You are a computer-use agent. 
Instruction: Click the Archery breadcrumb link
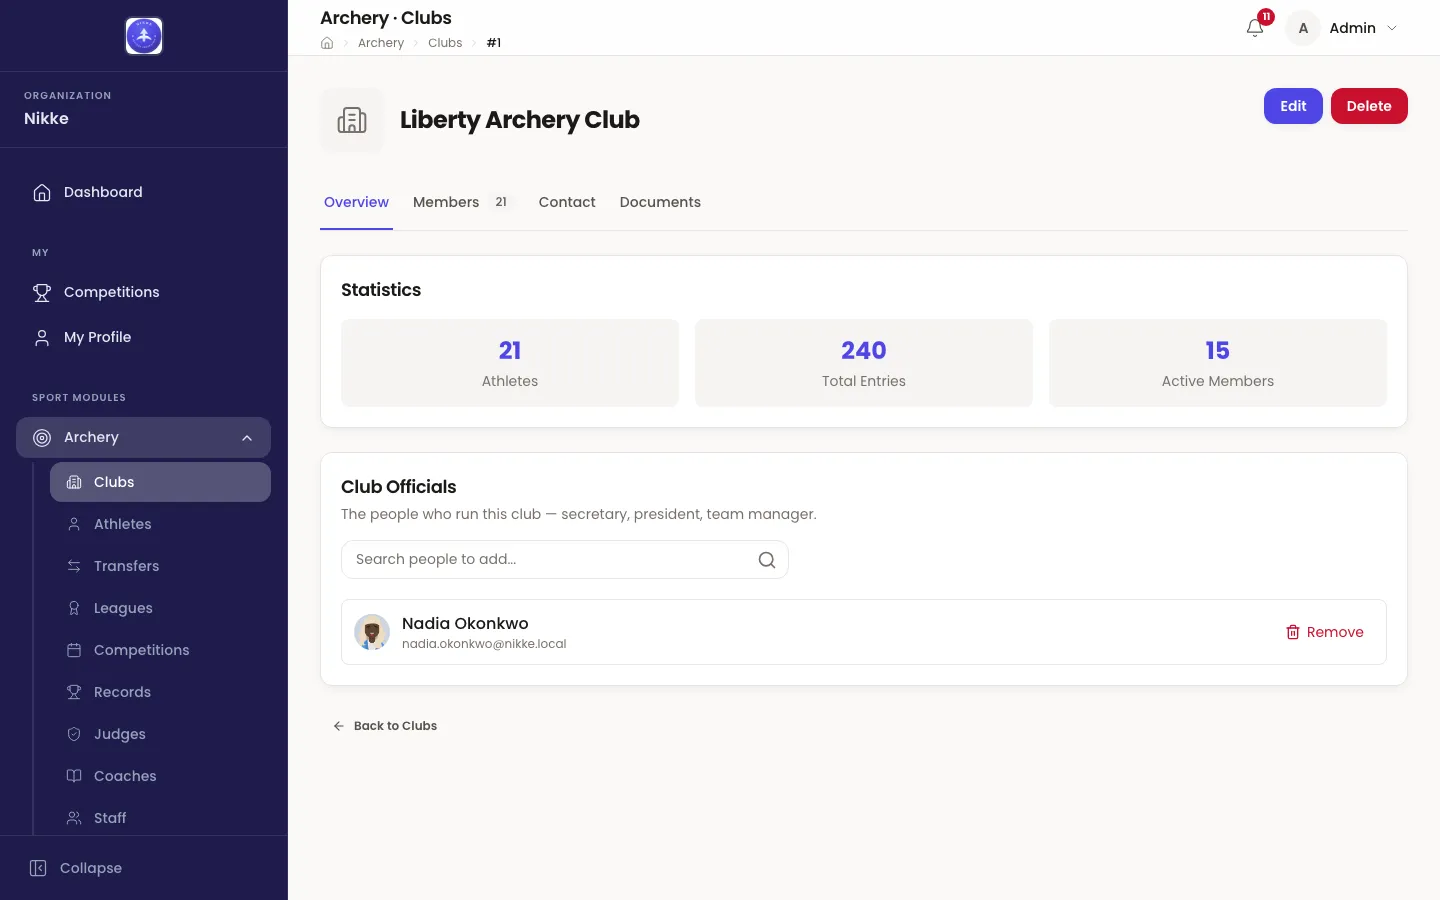click(381, 43)
